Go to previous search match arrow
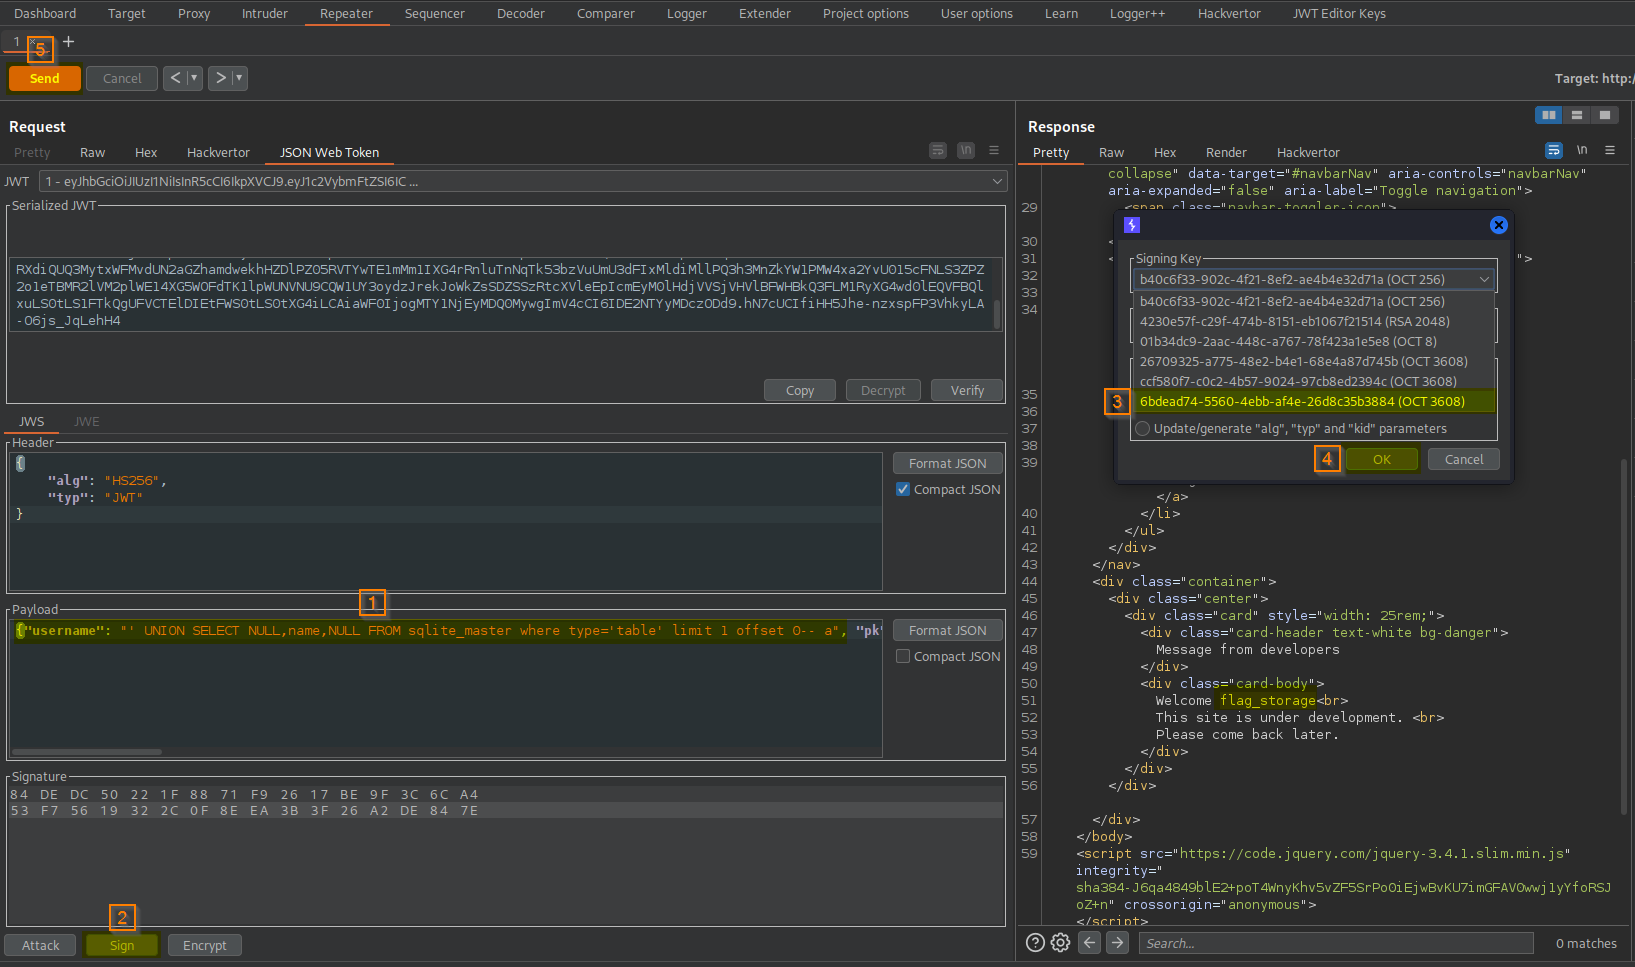 pyautogui.click(x=1090, y=942)
